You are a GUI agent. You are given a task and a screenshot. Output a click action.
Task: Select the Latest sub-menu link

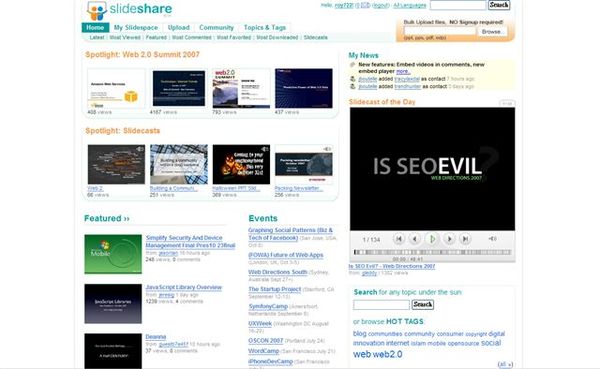97,38
